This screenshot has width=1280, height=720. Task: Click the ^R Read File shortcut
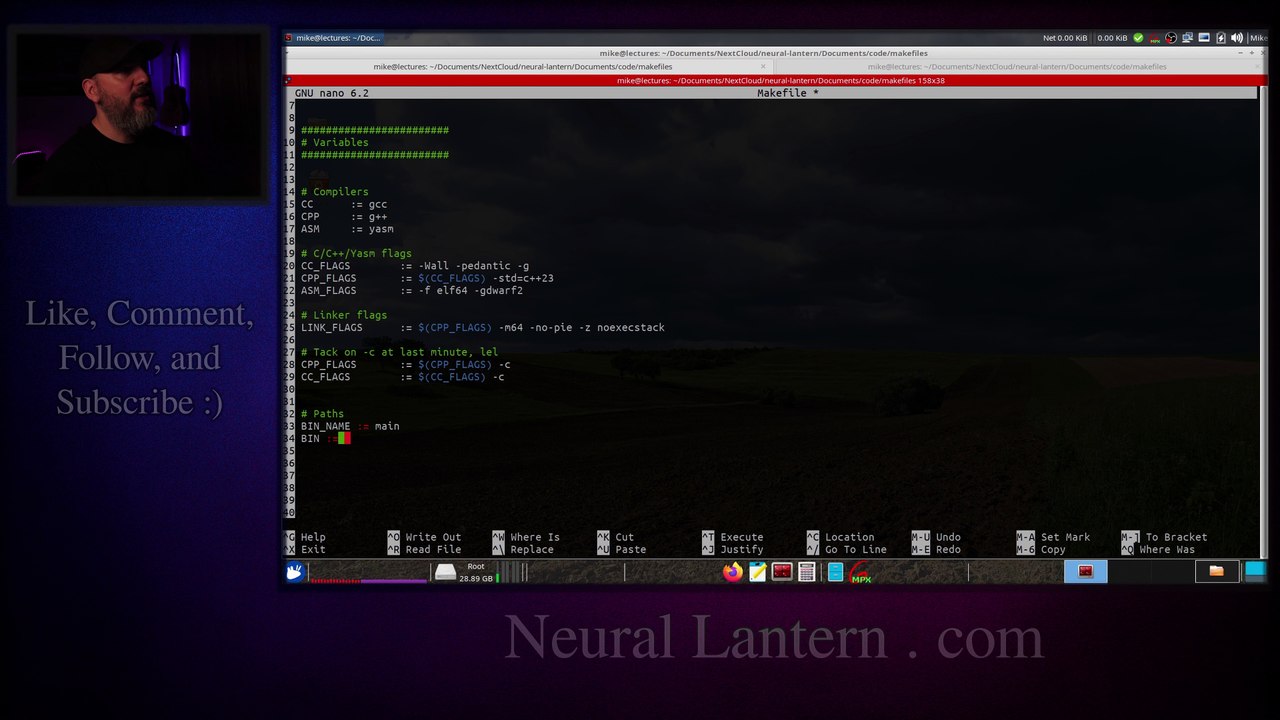click(x=425, y=549)
